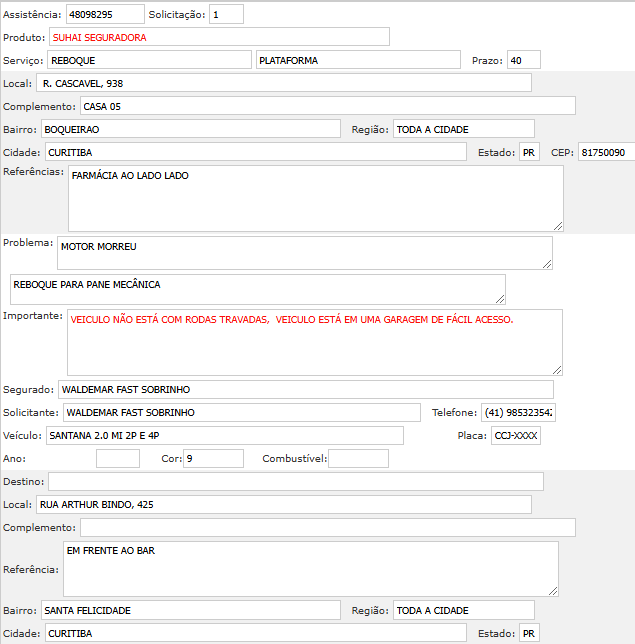Select the Segurado field WALDEMAR FAST SOBRINHO
The image size is (635, 644).
pos(306,389)
